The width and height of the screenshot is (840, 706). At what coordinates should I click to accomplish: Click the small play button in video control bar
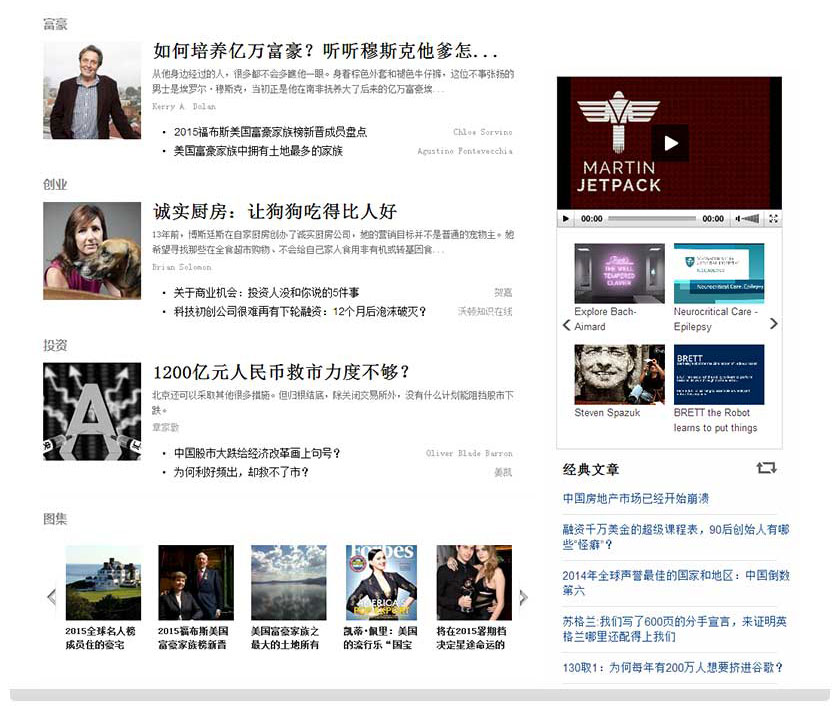[x=566, y=219]
